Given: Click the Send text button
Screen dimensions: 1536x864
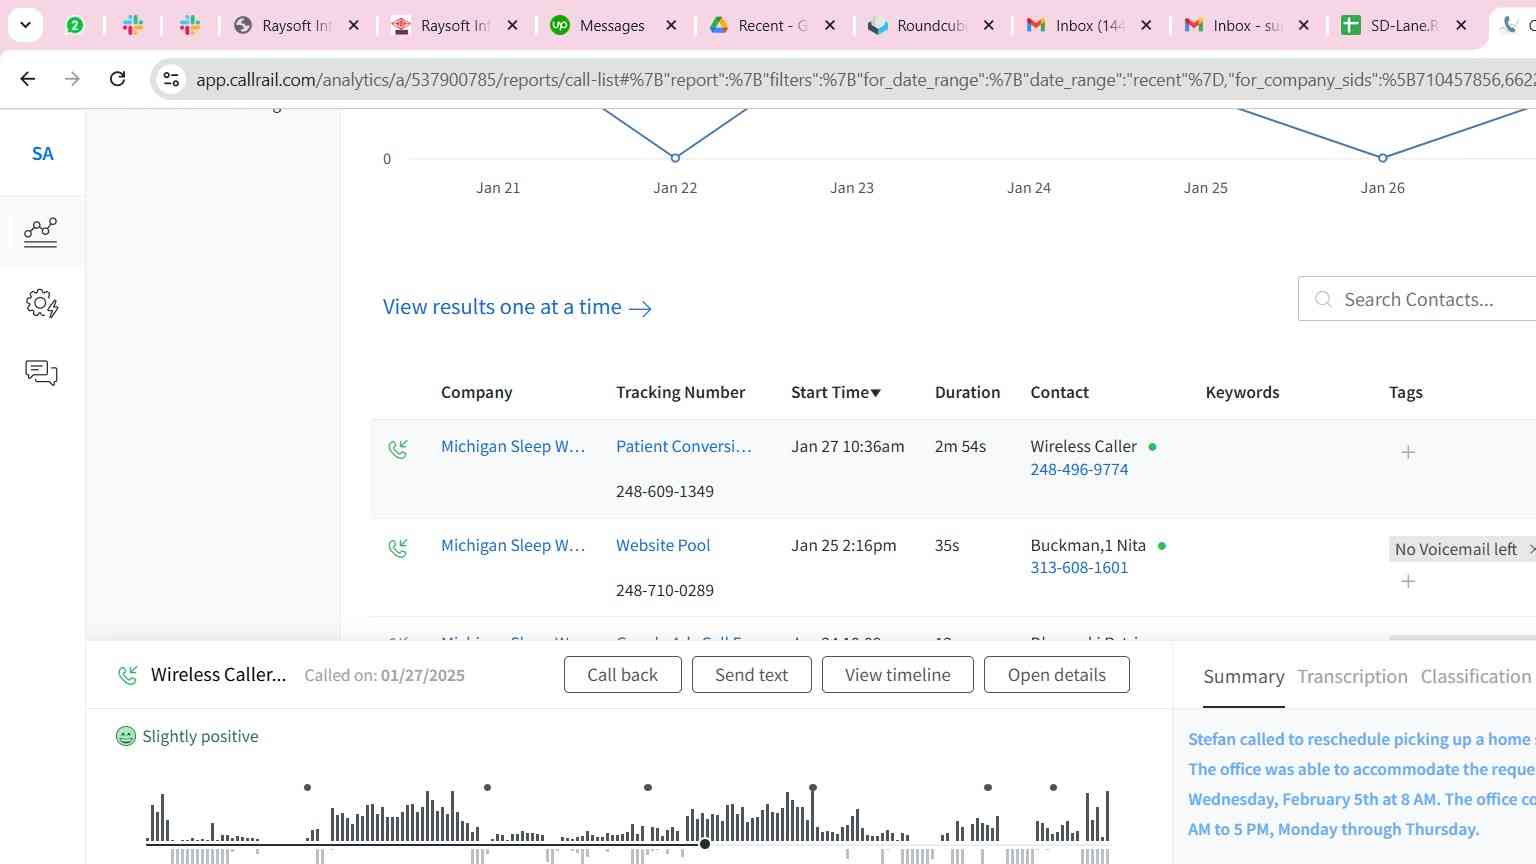Looking at the screenshot, I should tap(751, 675).
